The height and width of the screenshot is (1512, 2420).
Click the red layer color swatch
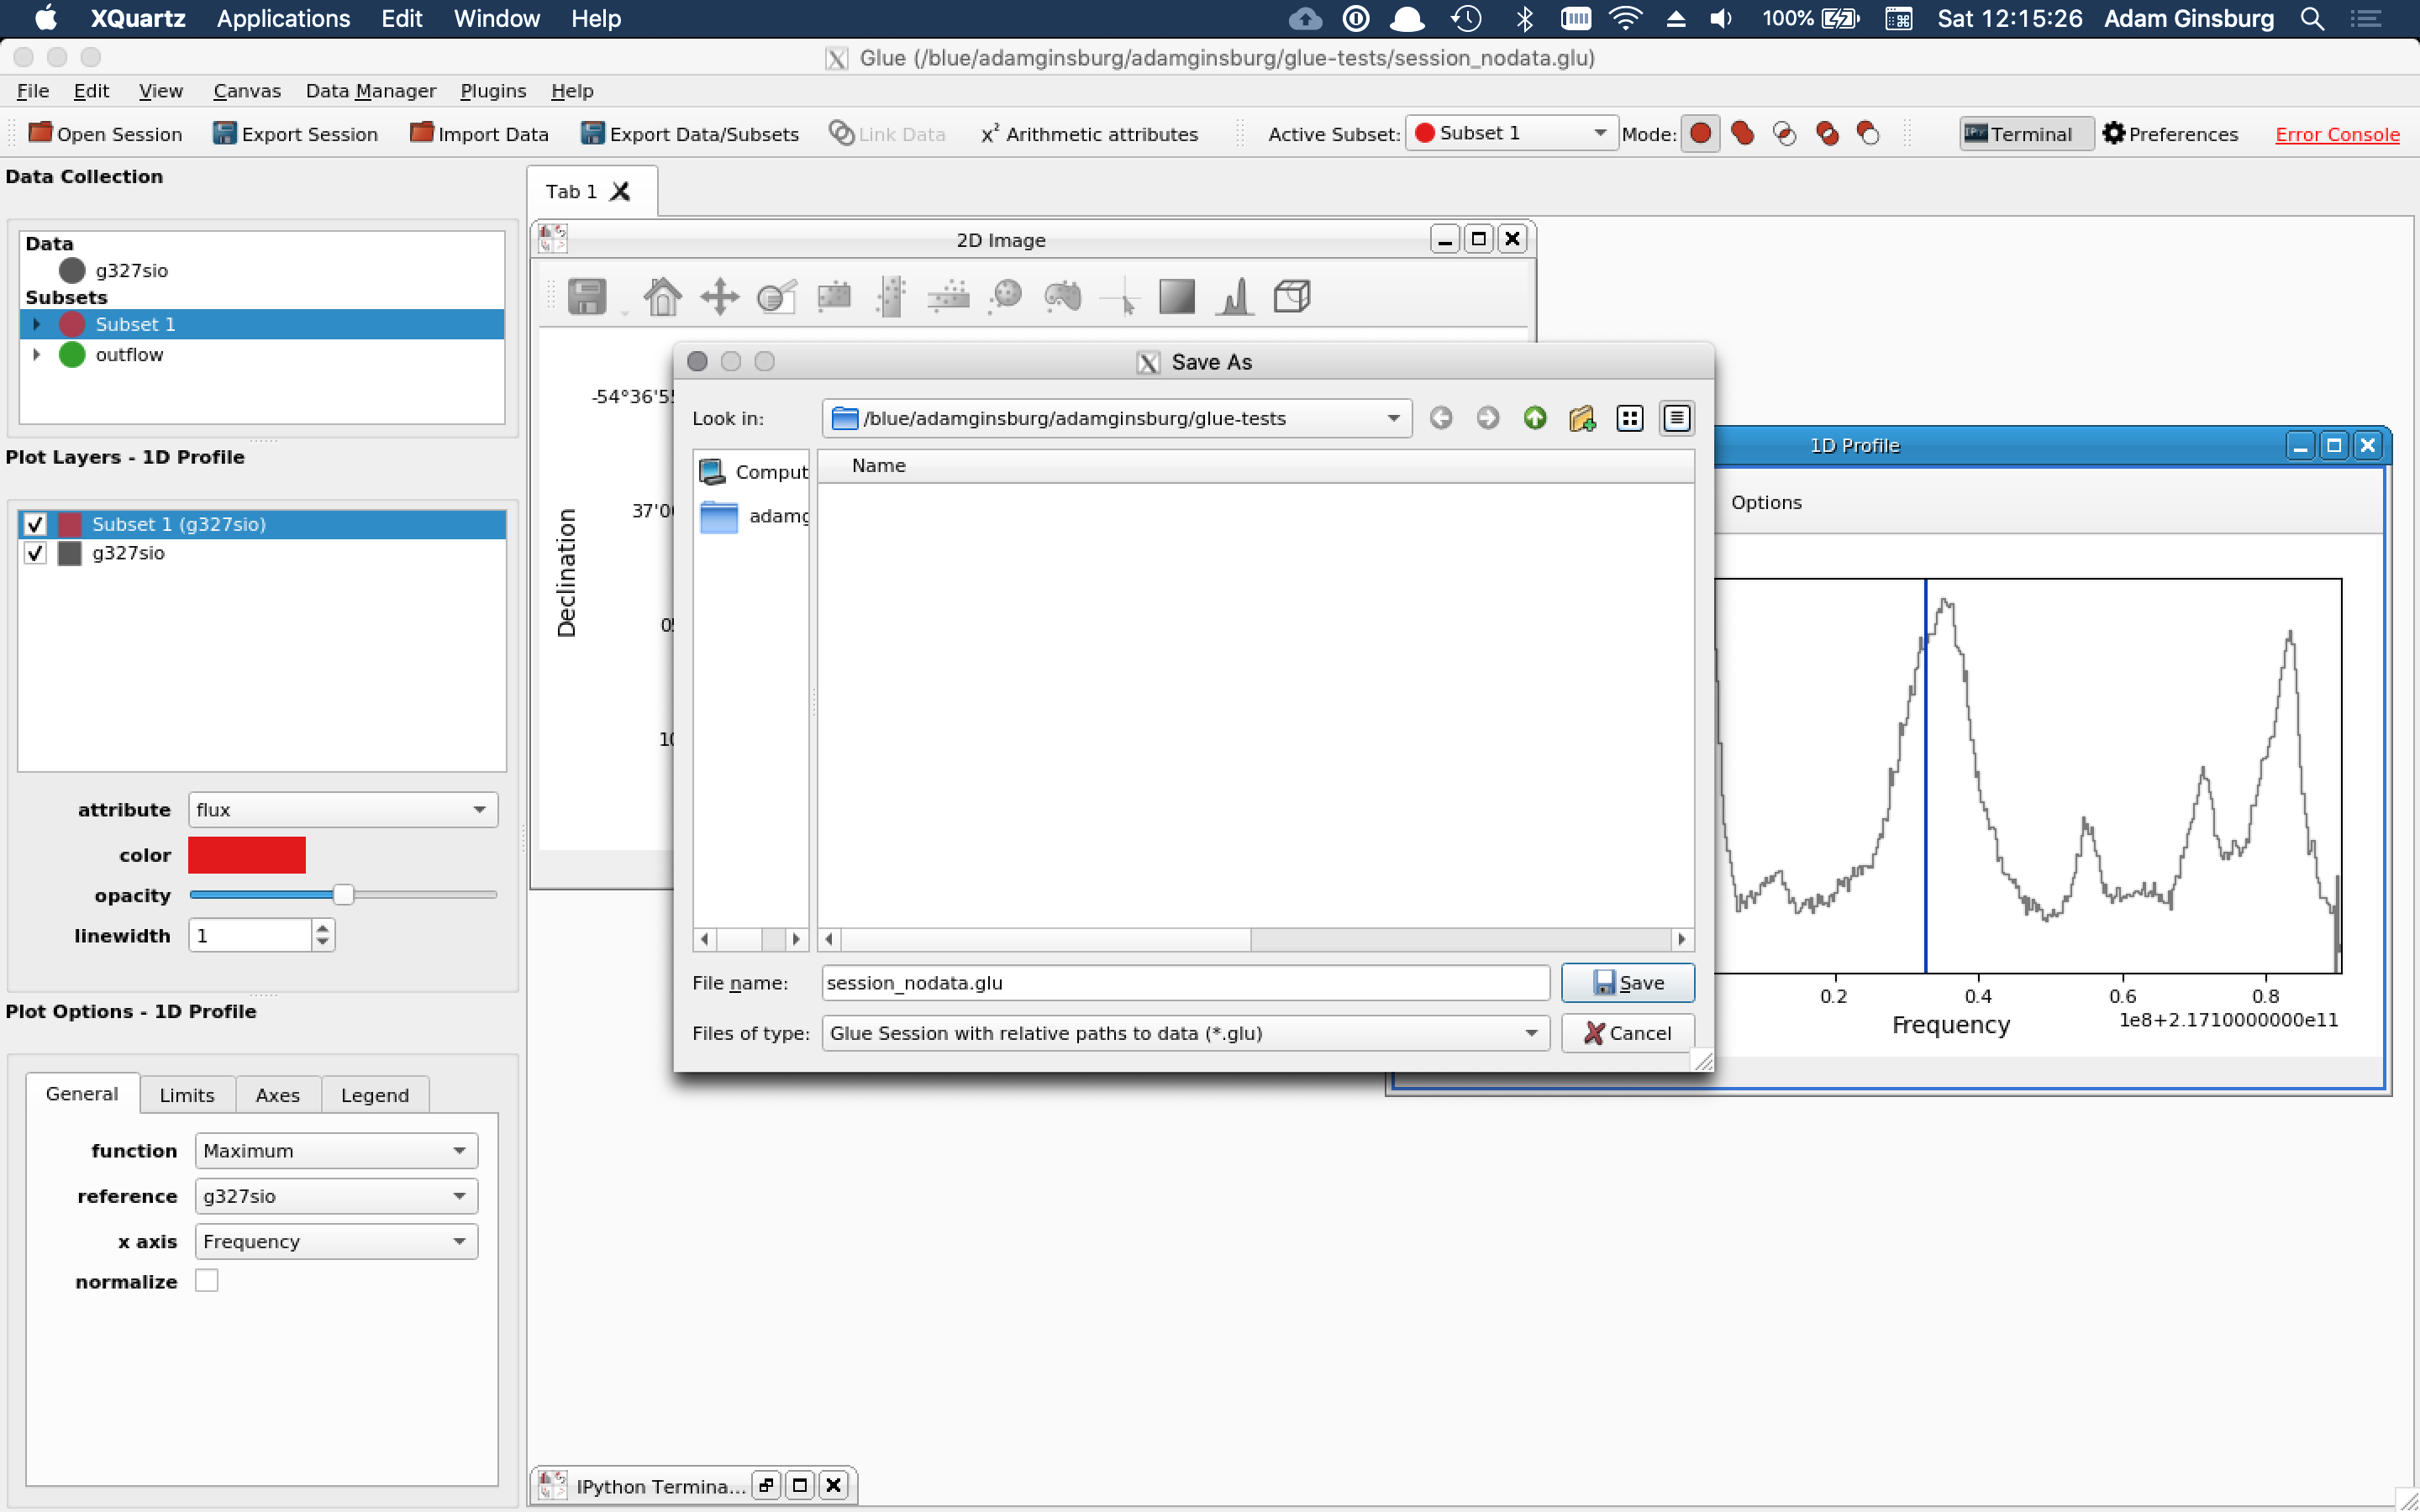(246, 855)
